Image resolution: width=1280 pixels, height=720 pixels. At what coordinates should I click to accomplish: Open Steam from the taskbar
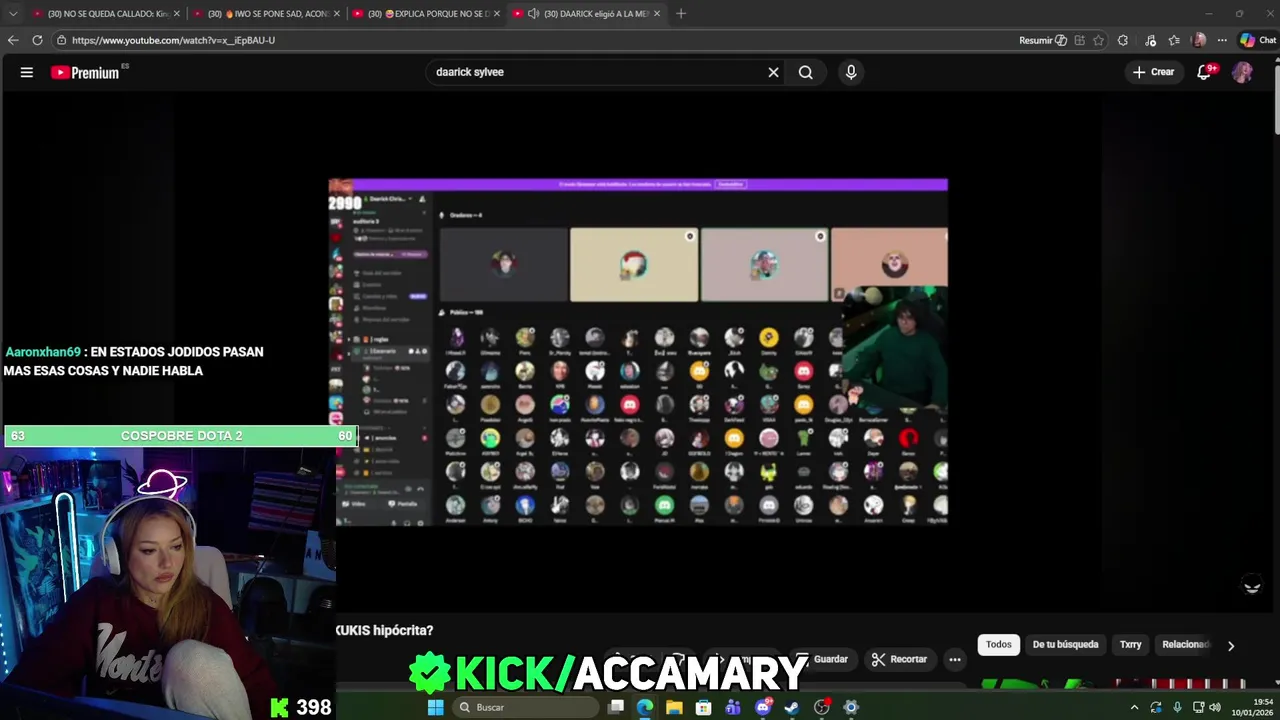pyautogui.click(x=792, y=707)
